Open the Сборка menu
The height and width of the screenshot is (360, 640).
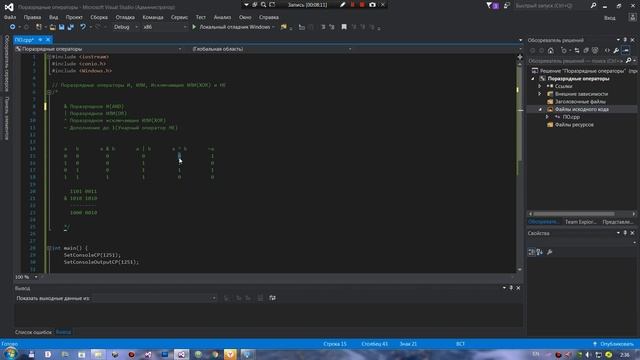pos(99,17)
